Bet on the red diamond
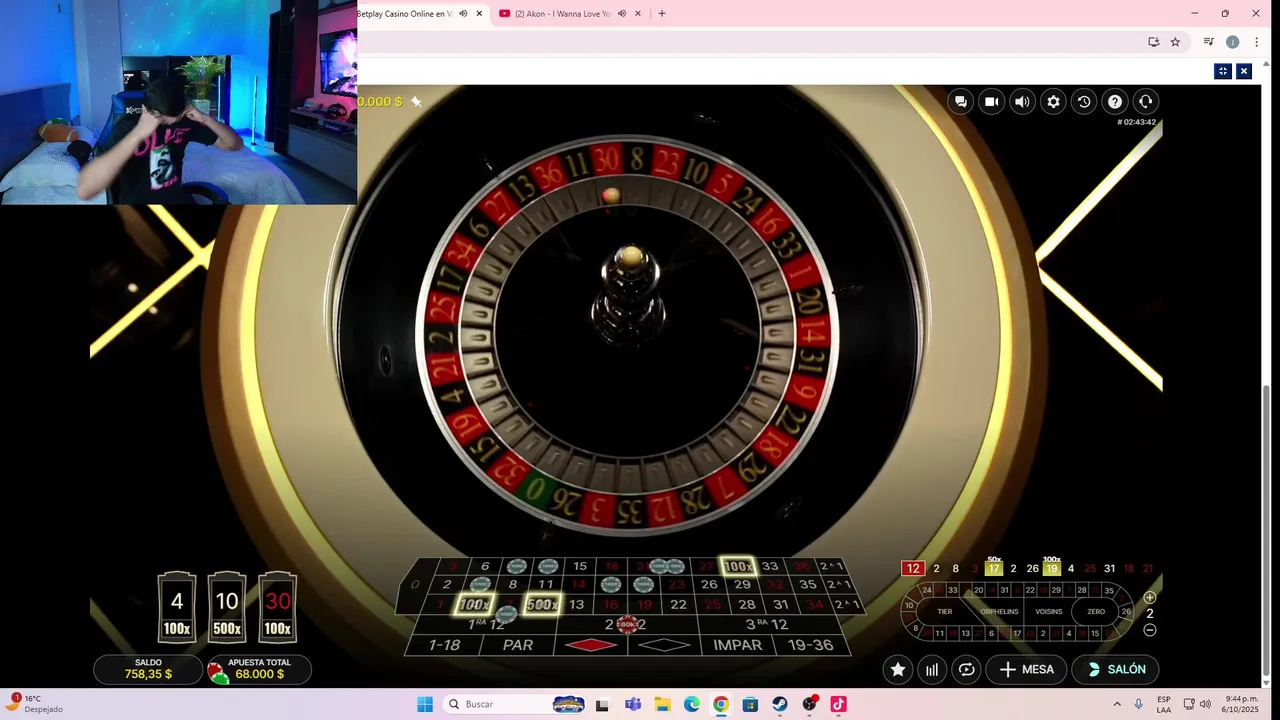The image size is (1280, 720). tap(592, 645)
